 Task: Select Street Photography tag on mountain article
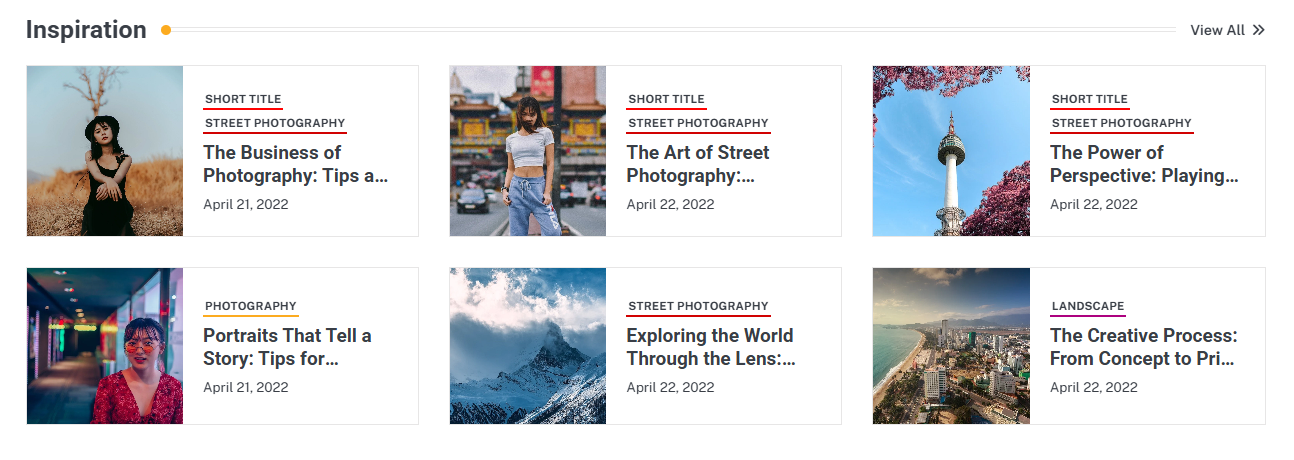point(698,306)
